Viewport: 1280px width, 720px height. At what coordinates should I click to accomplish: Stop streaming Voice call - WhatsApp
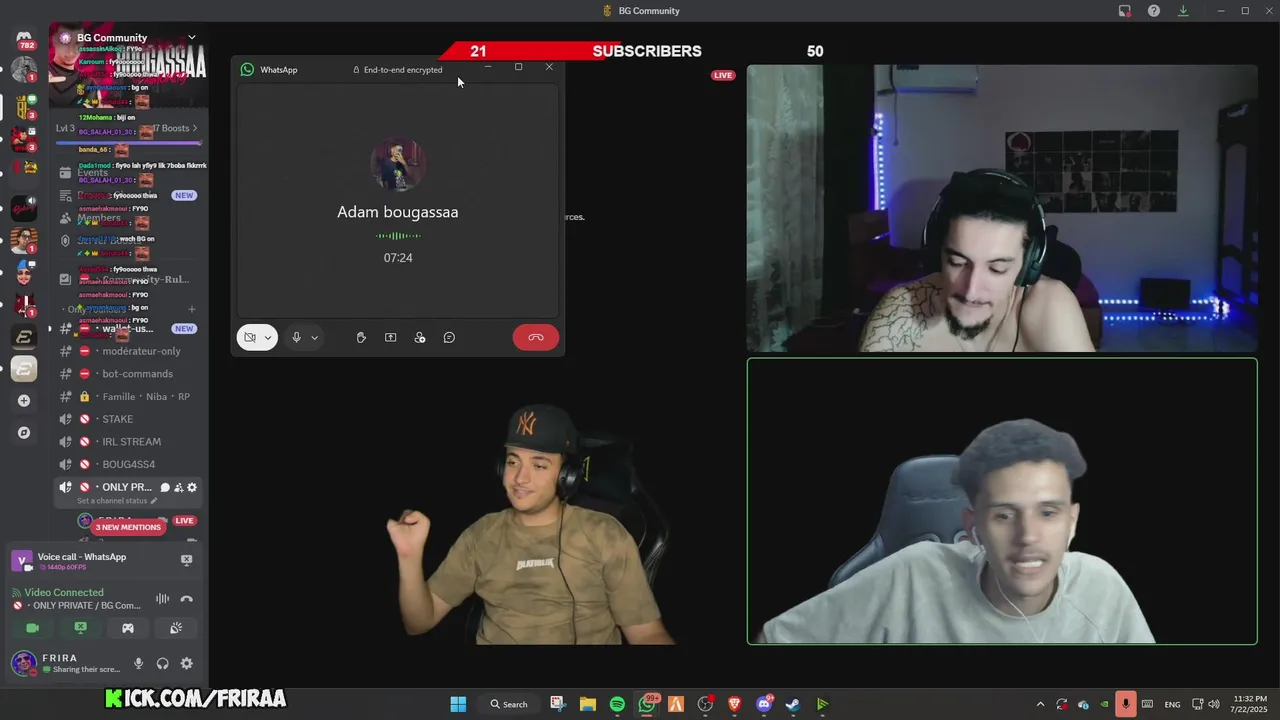[186, 560]
